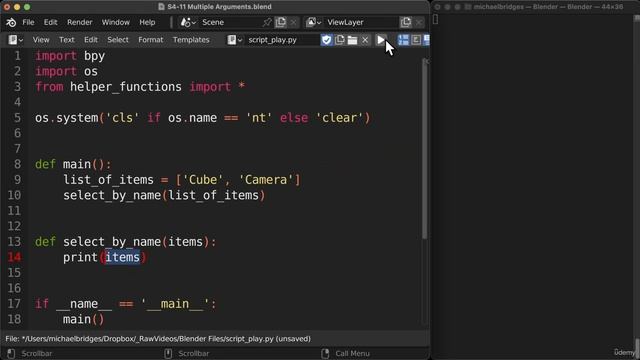Unlink script_play.py text datablock
The image size is (640, 360).
pos(365,40)
